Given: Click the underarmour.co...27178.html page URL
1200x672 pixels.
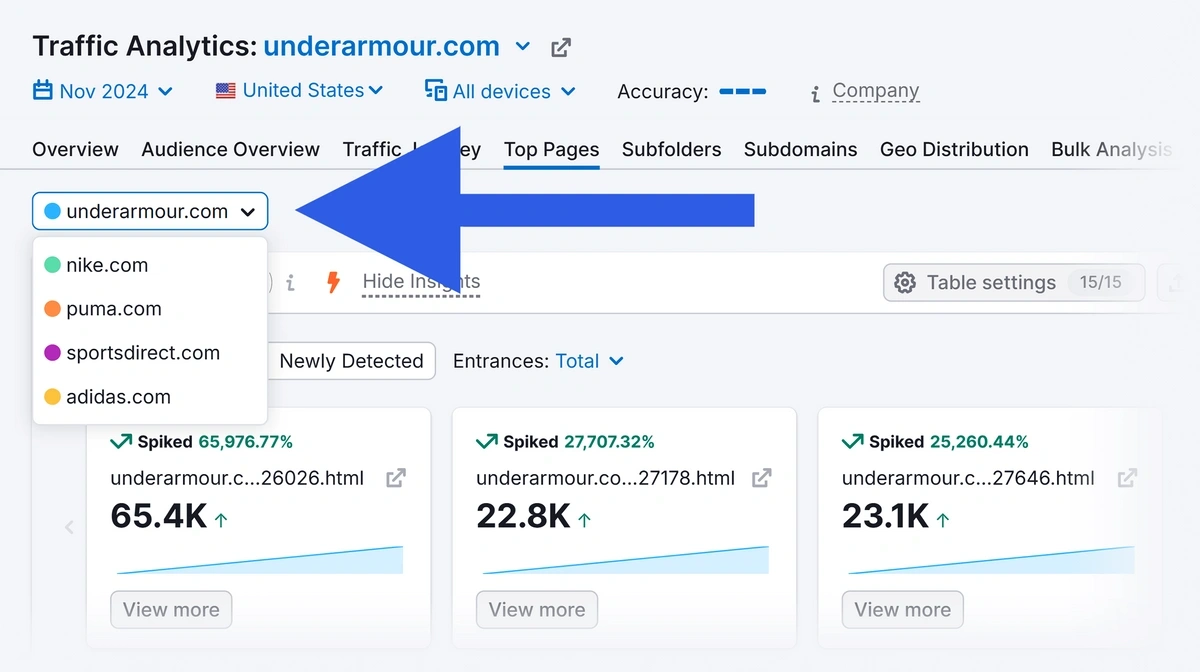Looking at the screenshot, I should 606,478.
